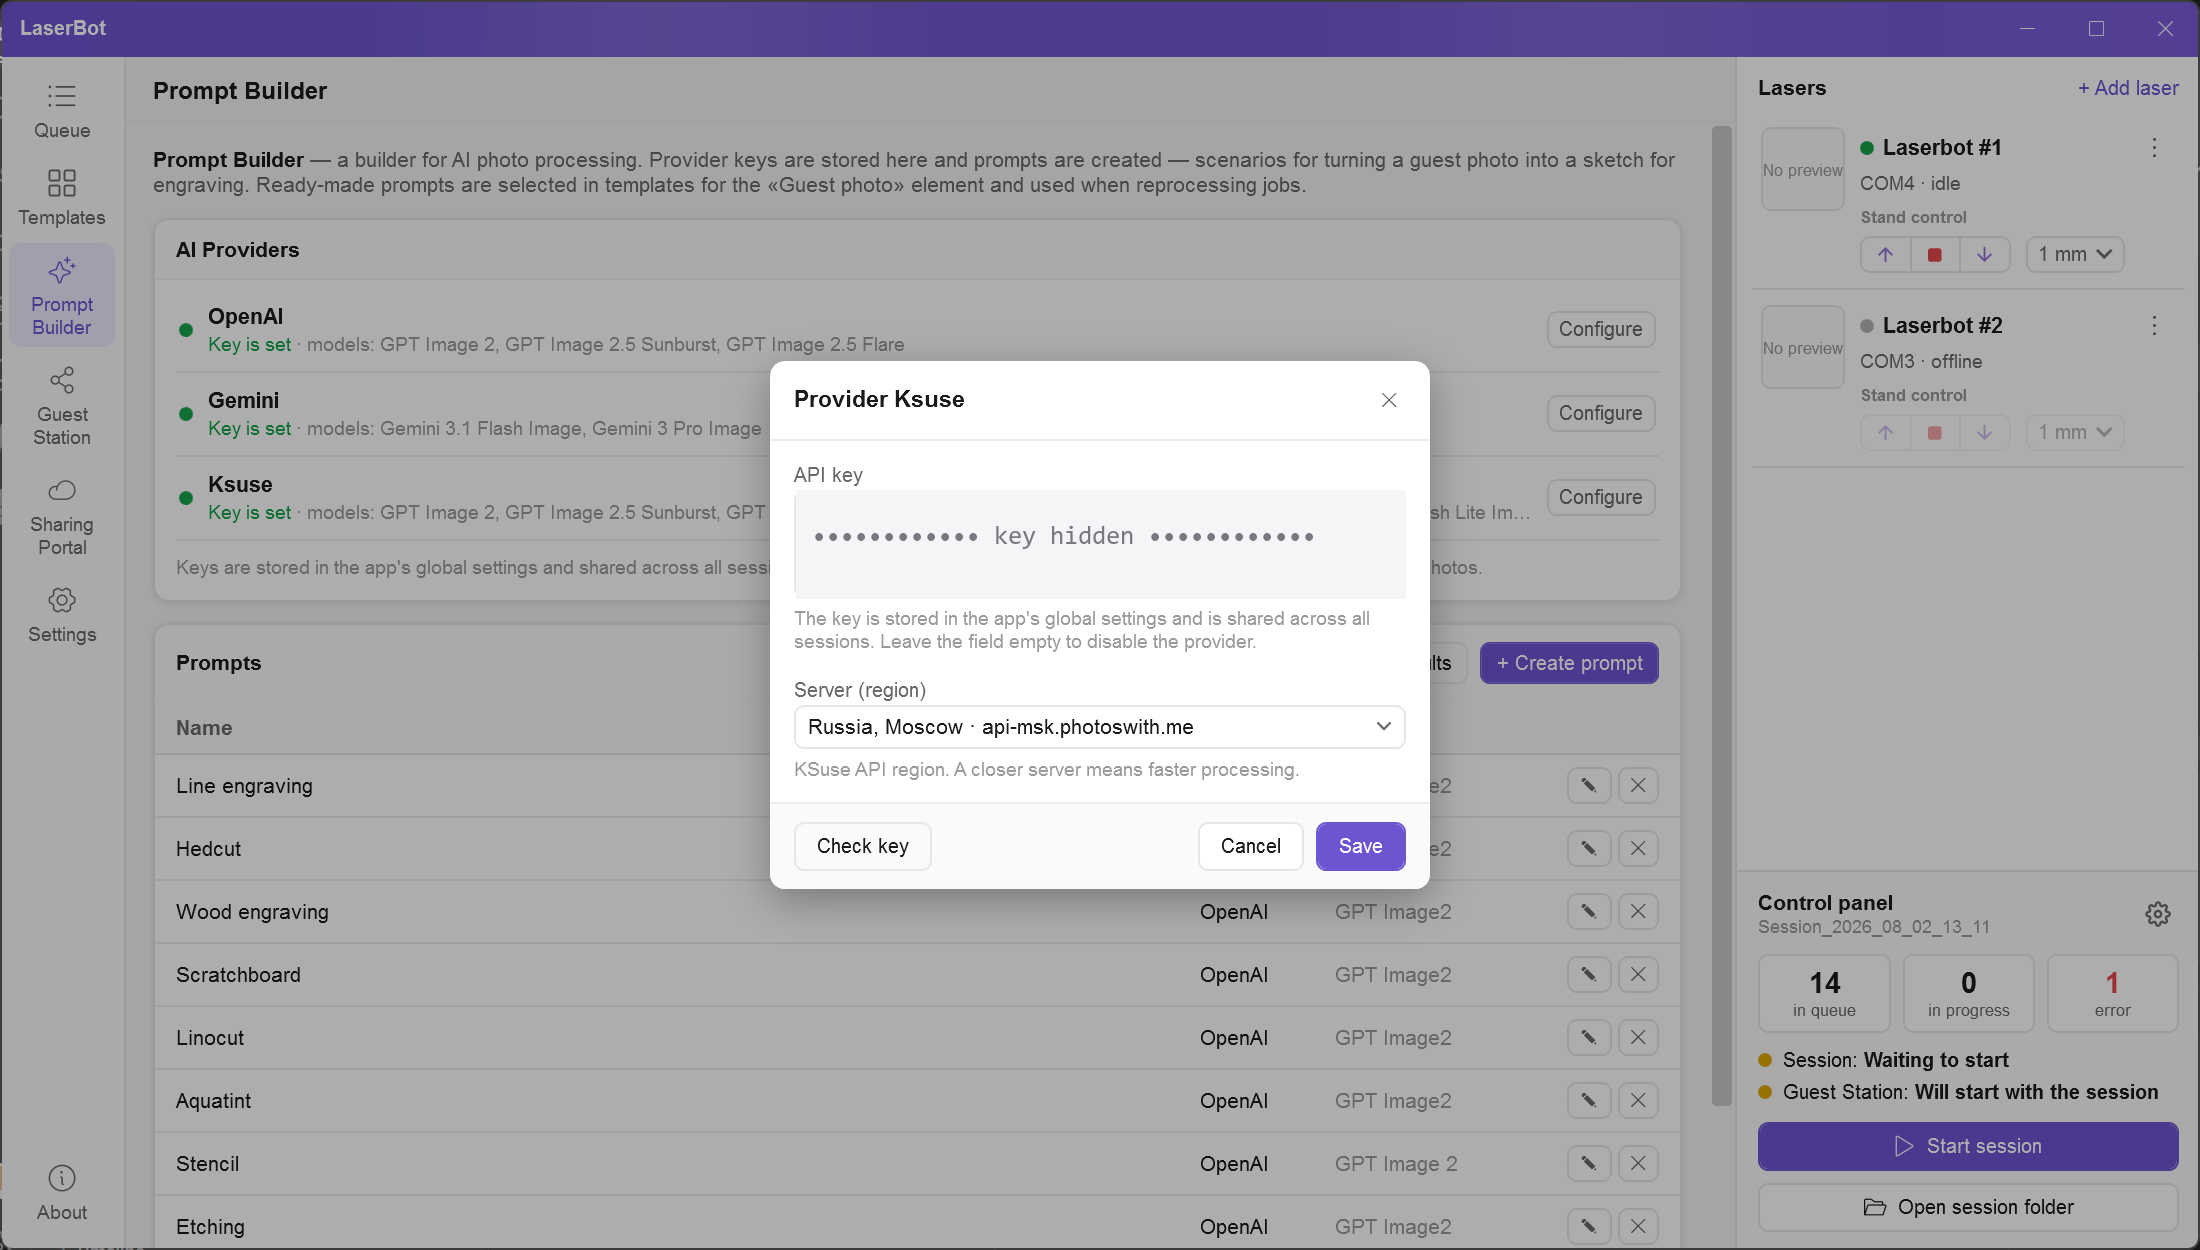
Task: Select Prompt Builder sidebar item
Action: point(62,296)
